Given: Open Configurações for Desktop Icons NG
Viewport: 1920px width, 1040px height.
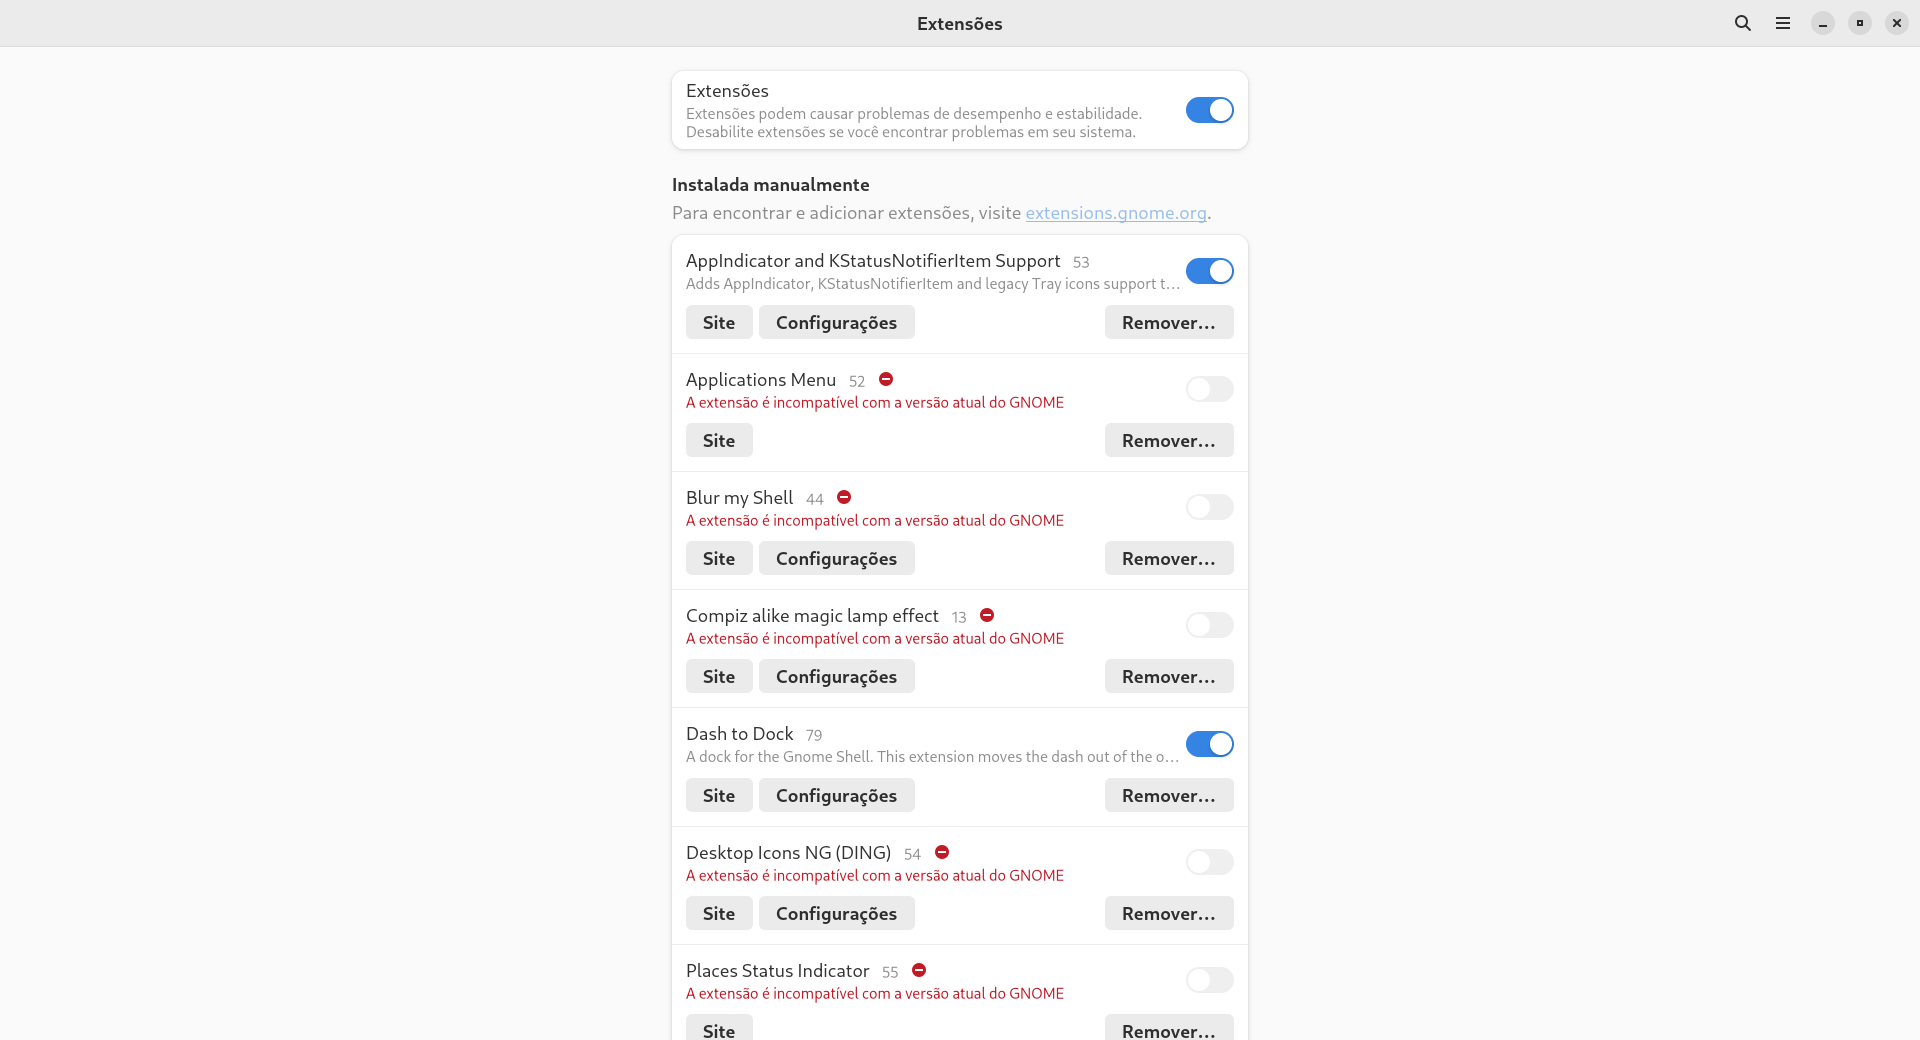Looking at the screenshot, I should click(836, 914).
